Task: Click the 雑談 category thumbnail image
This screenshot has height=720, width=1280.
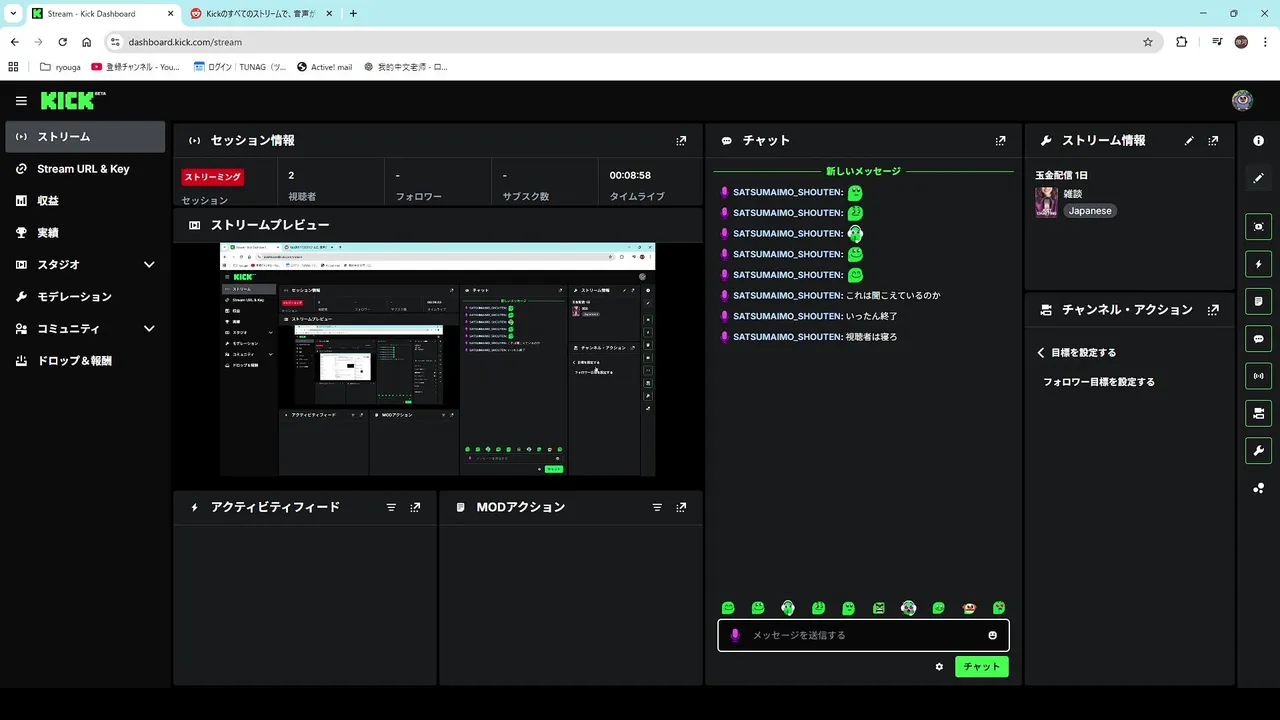Action: pos(1046,202)
